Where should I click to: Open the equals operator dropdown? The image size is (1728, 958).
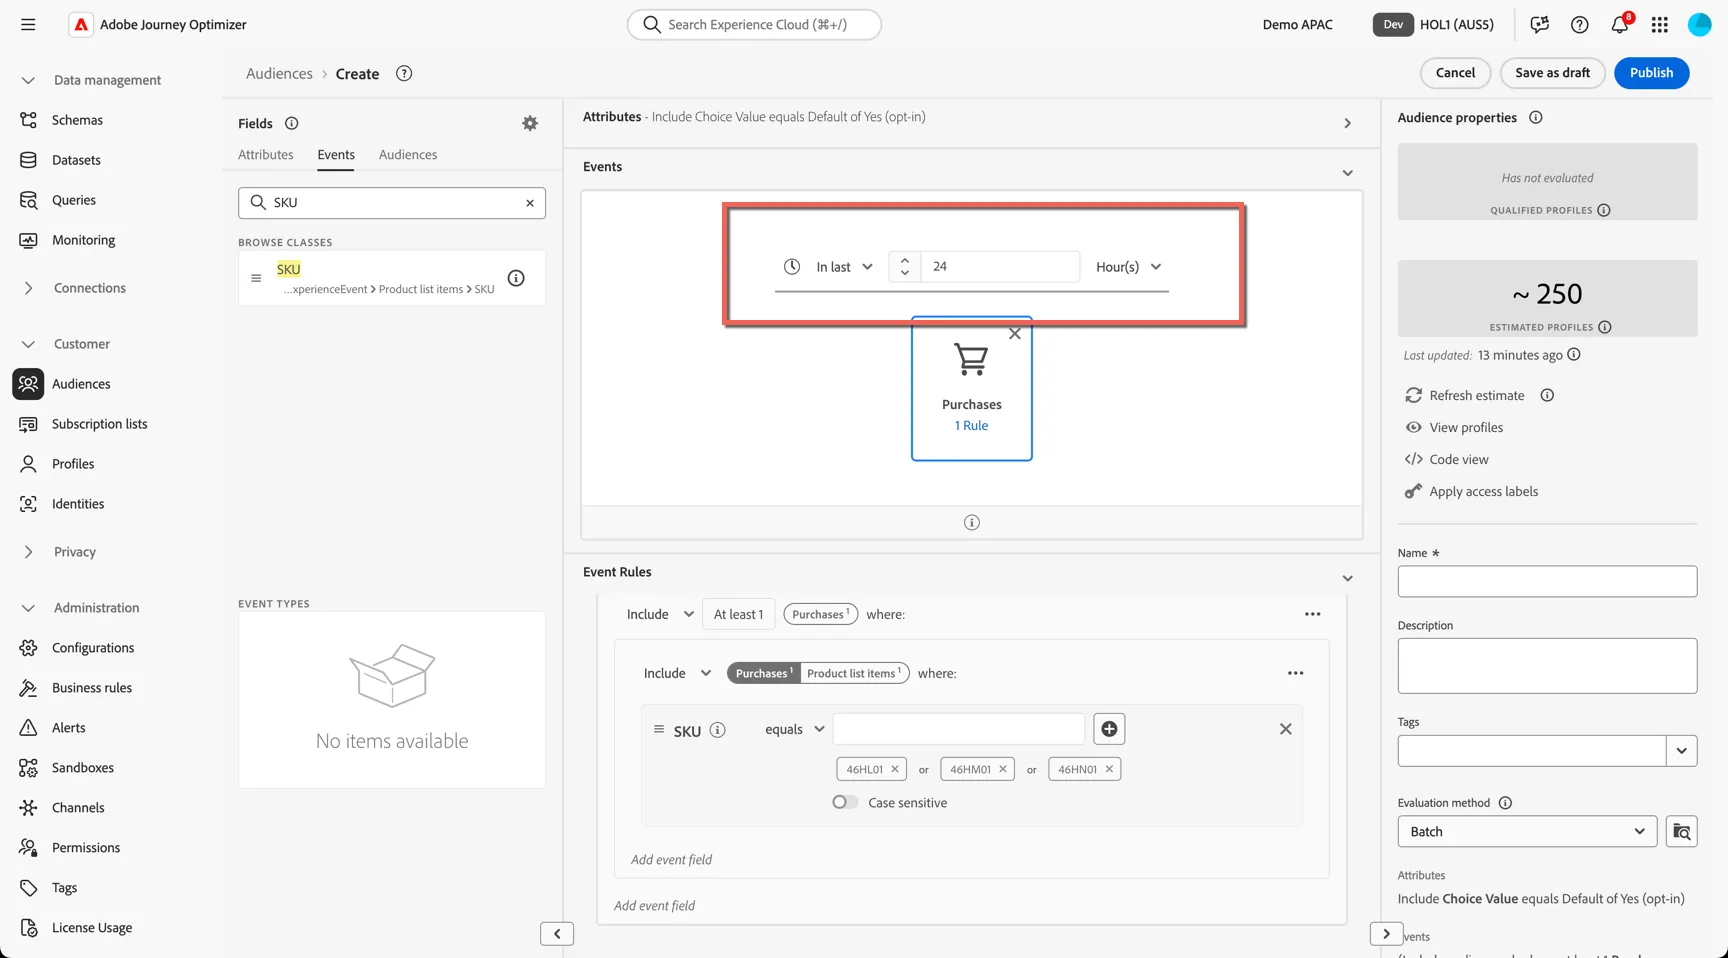(794, 729)
